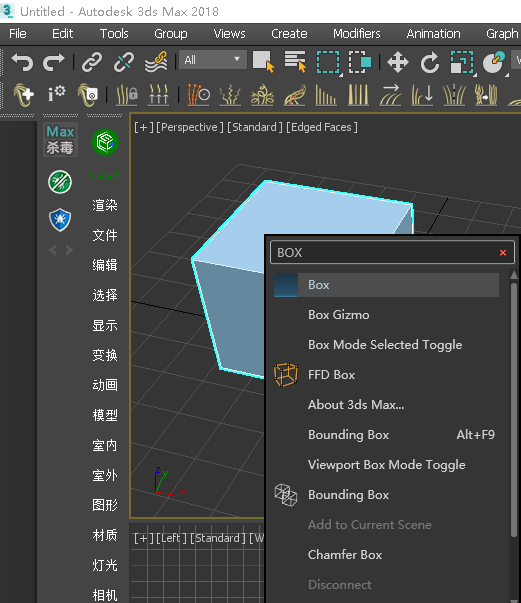Open the All selection filter dropdown
Image resolution: width=521 pixels, height=603 pixels.
pyautogui.click(x=213, y=60)
